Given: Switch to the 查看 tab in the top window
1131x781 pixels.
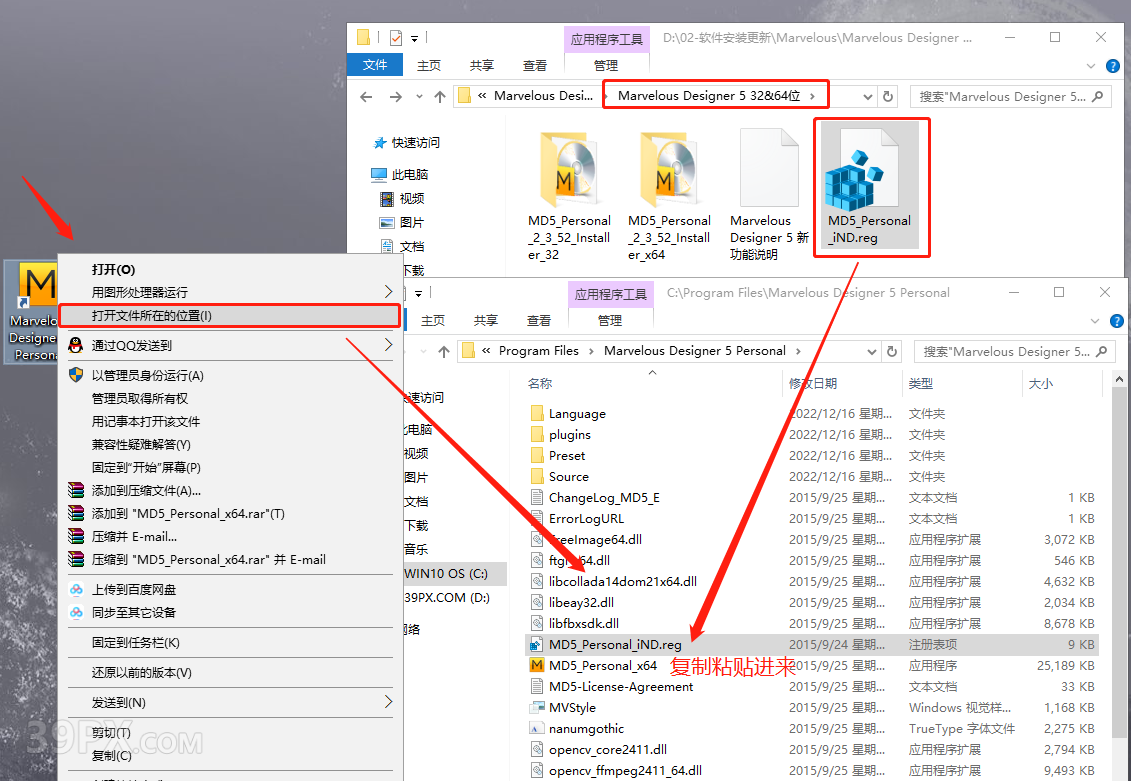Looking at the screenshot, I should pos(534,65).
